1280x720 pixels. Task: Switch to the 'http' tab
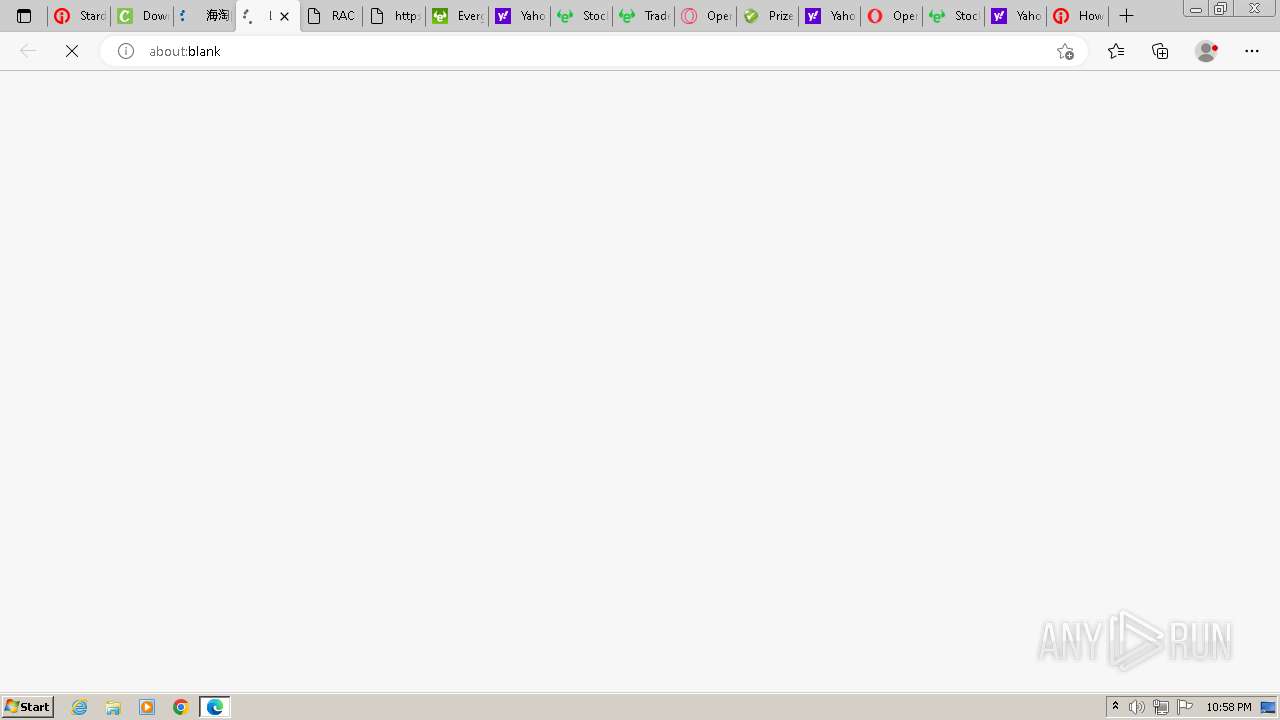(393, 16)
